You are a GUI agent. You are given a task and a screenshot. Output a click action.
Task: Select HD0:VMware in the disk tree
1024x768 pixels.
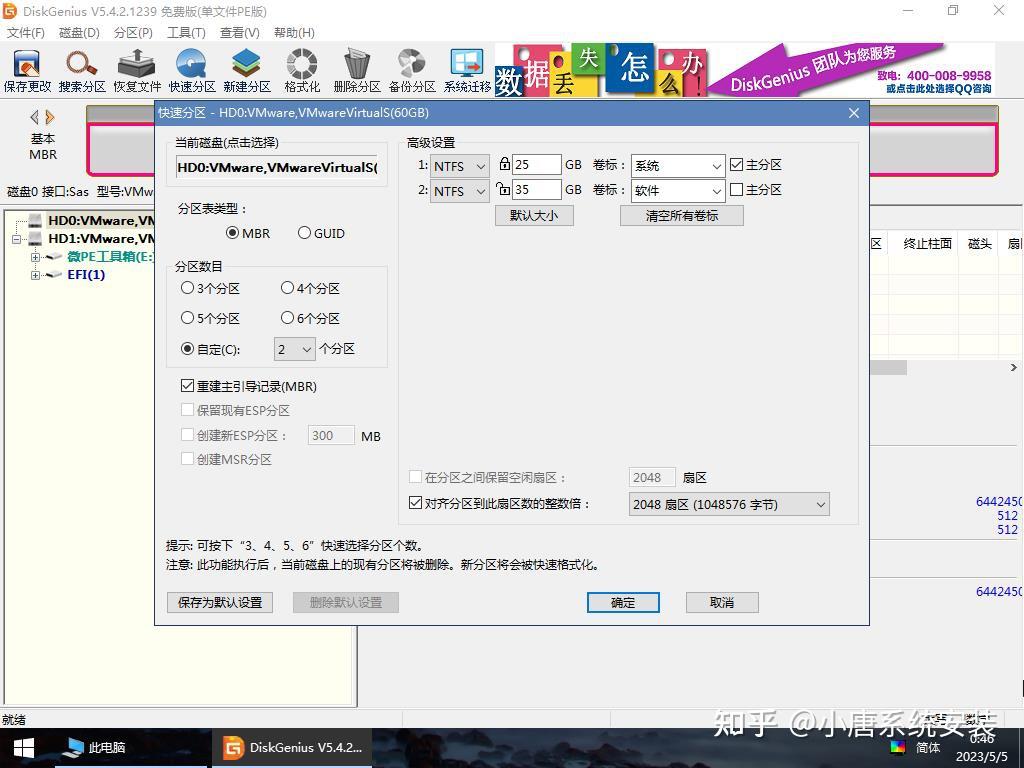(x=101, y=221)
